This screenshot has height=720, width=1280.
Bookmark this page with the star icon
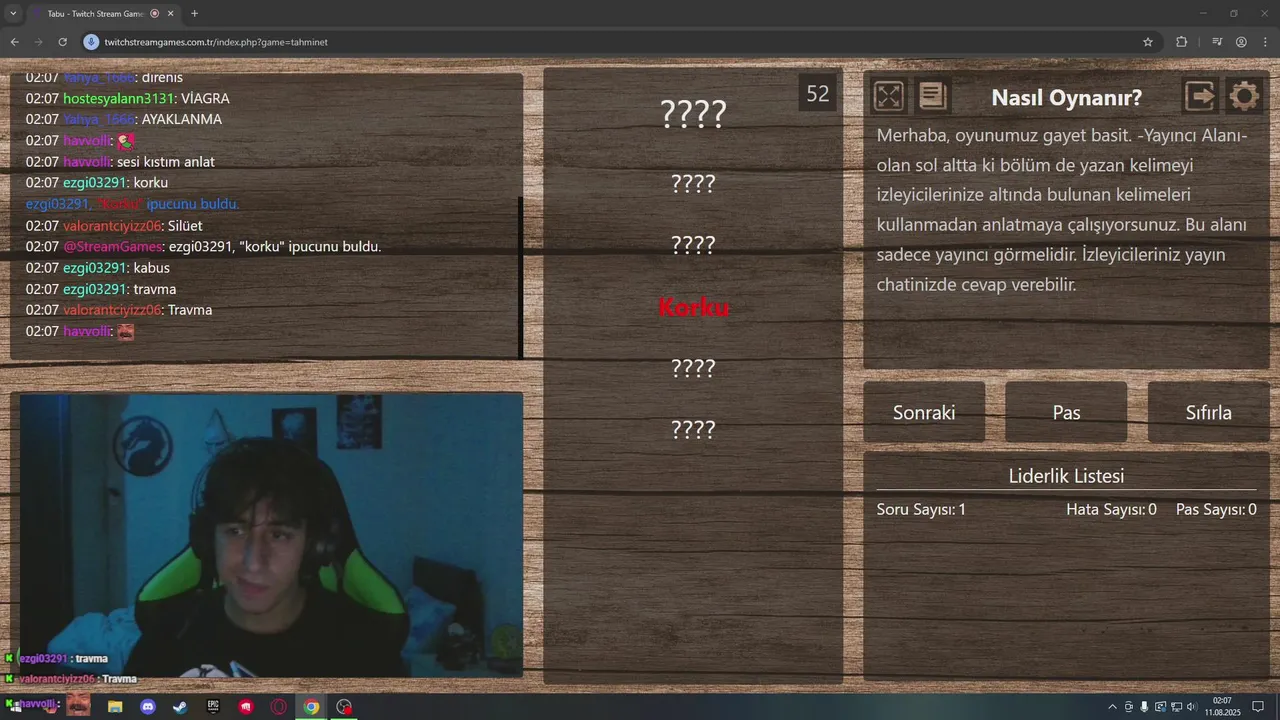coord(1148,42)
